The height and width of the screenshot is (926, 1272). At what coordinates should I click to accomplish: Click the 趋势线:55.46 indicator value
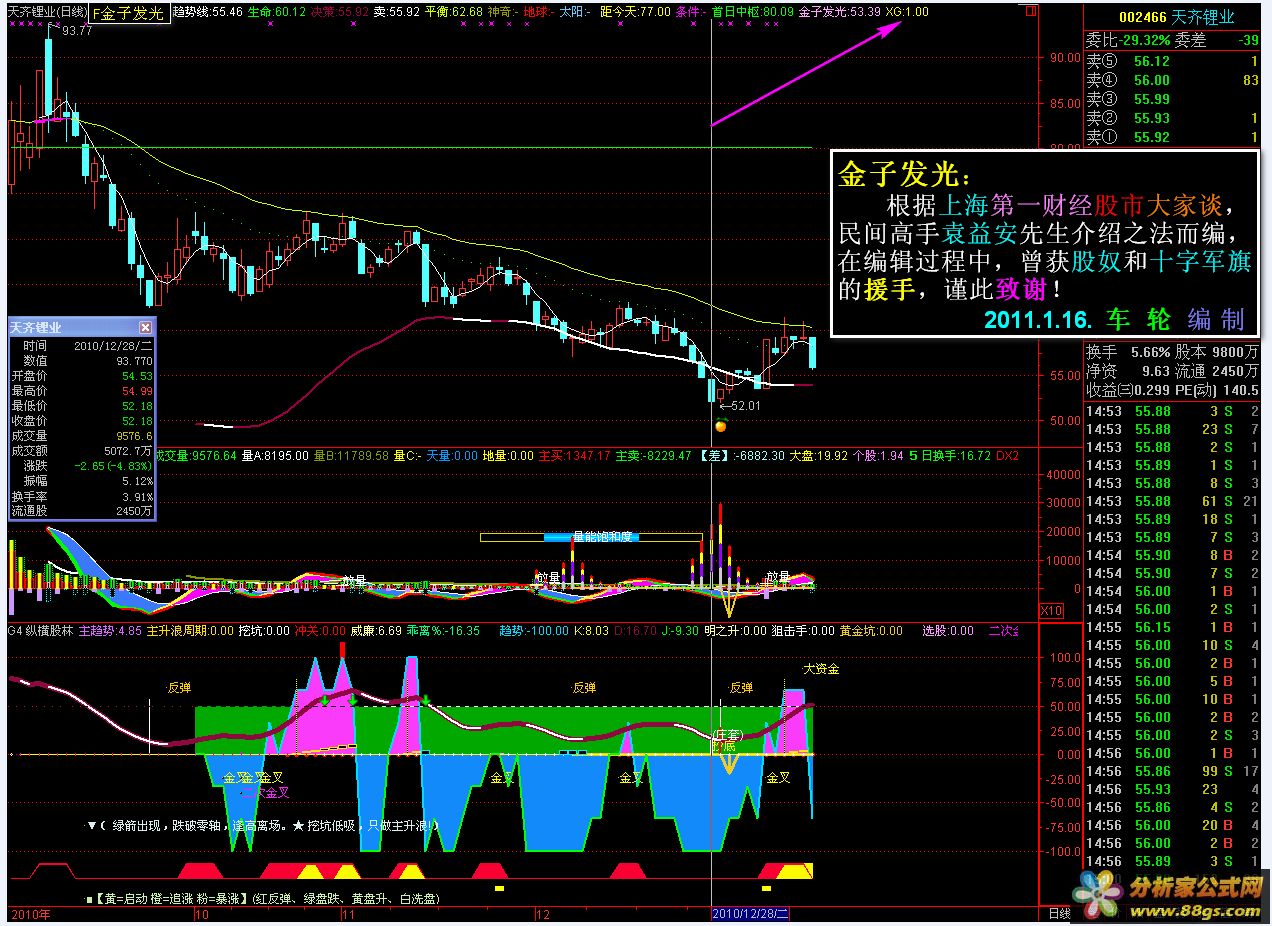(207, 12)
